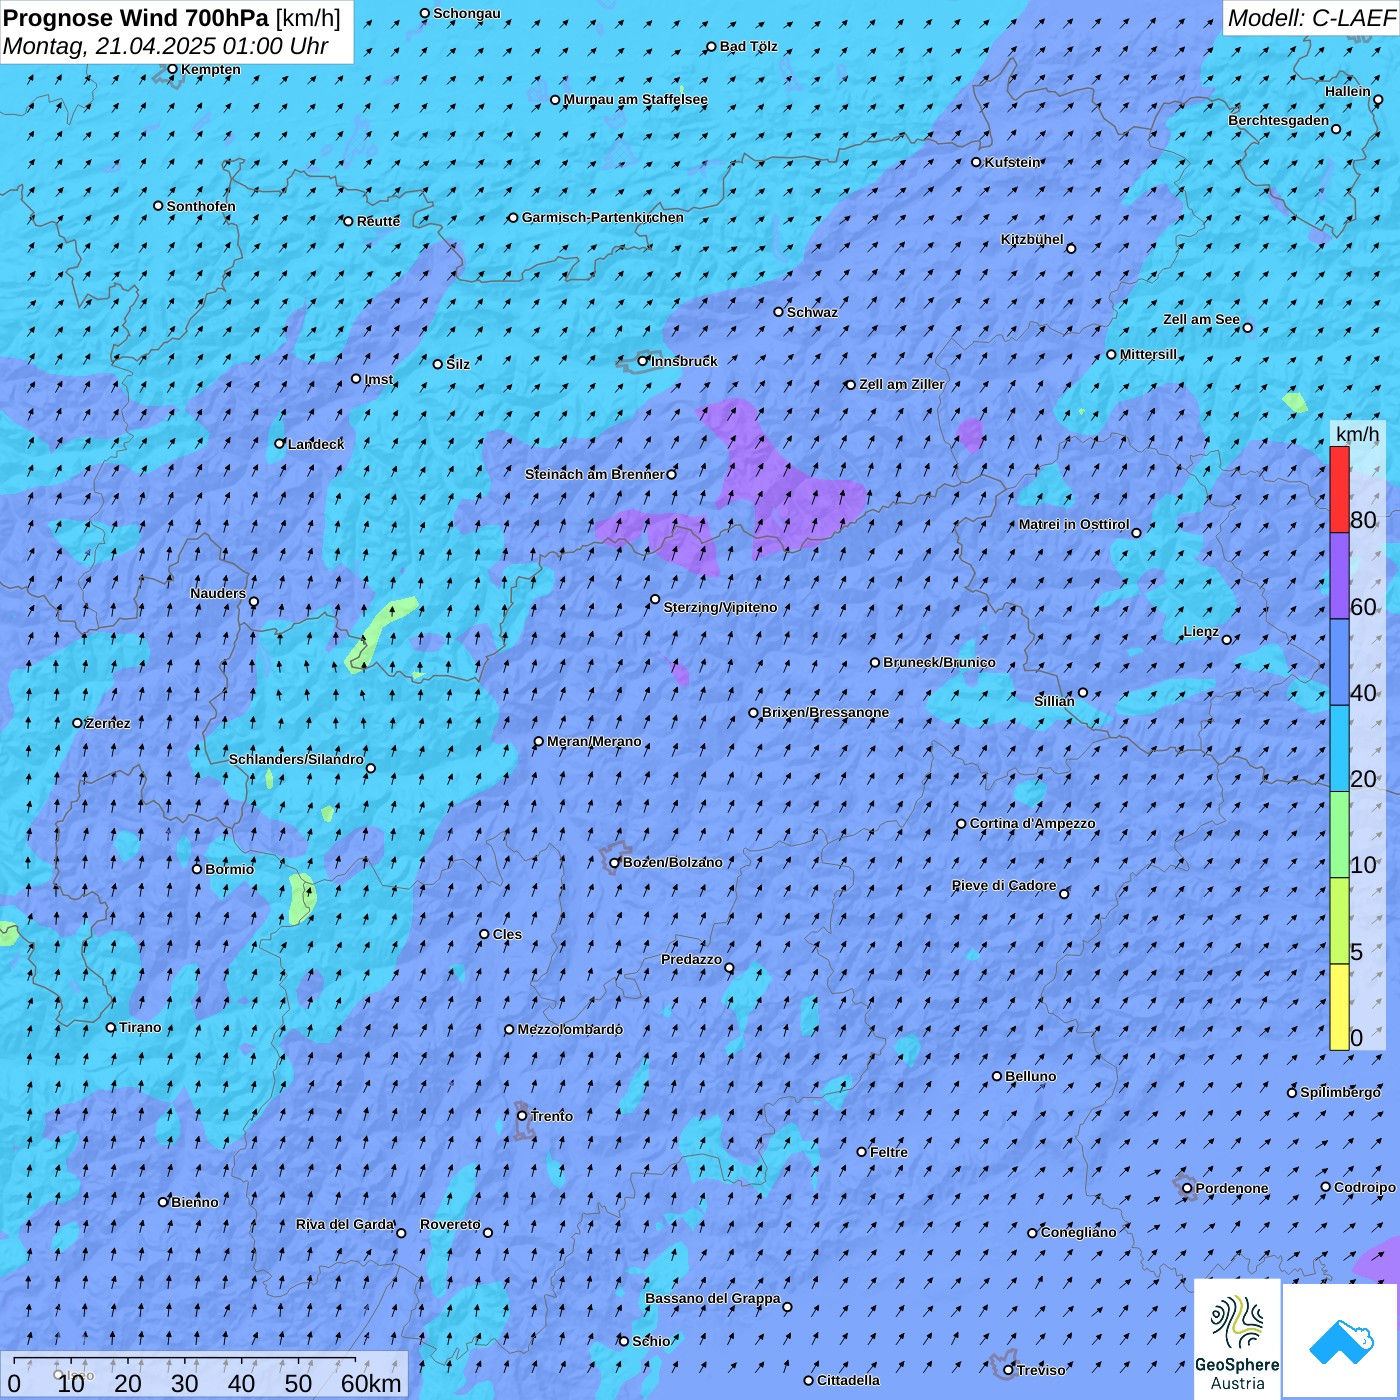Click the Steinach am Brenner label
This screenshot has height=1400, width=1400.
pyautogui.click(x=594, y=474)
